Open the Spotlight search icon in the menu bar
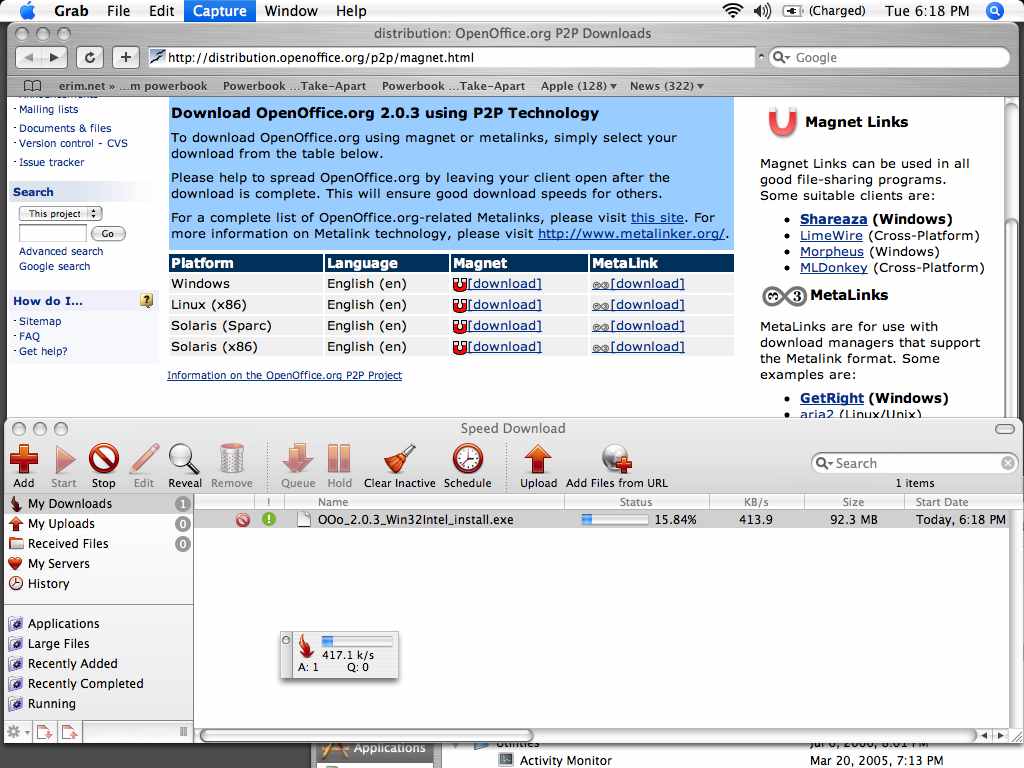 (x=995, y=10)
